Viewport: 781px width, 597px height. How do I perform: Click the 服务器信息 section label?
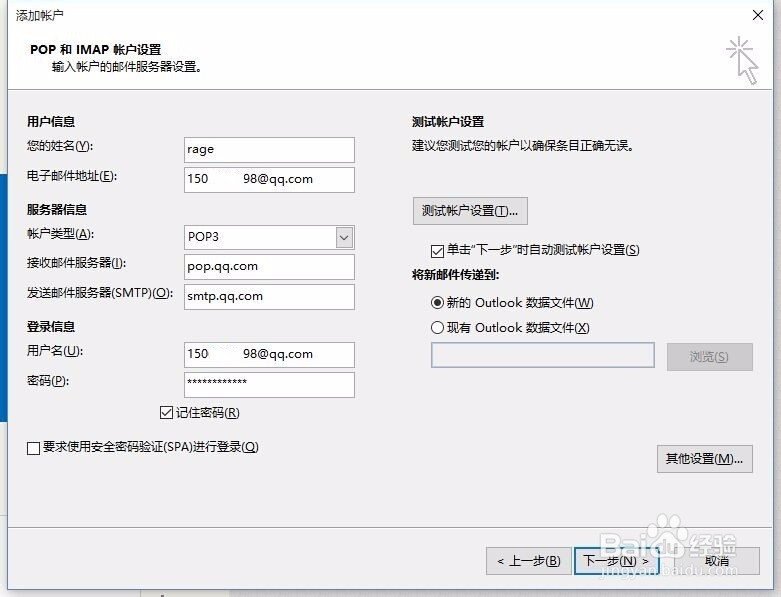(x=57, y=210)
